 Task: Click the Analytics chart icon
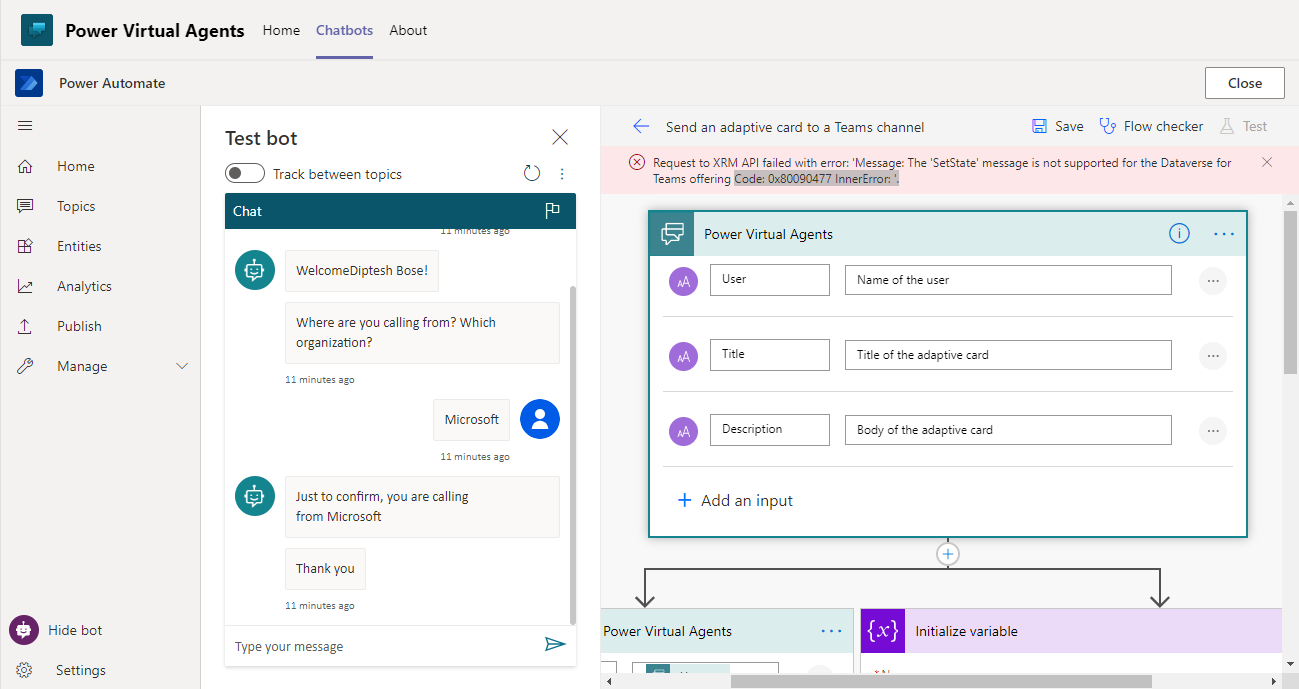pyautogui.click(x=26, y=286)
